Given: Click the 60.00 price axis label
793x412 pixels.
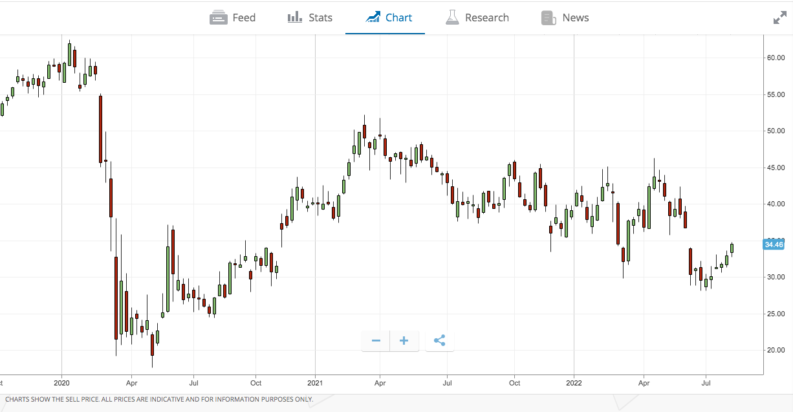Looking at the screenshot, I should 775,58.
